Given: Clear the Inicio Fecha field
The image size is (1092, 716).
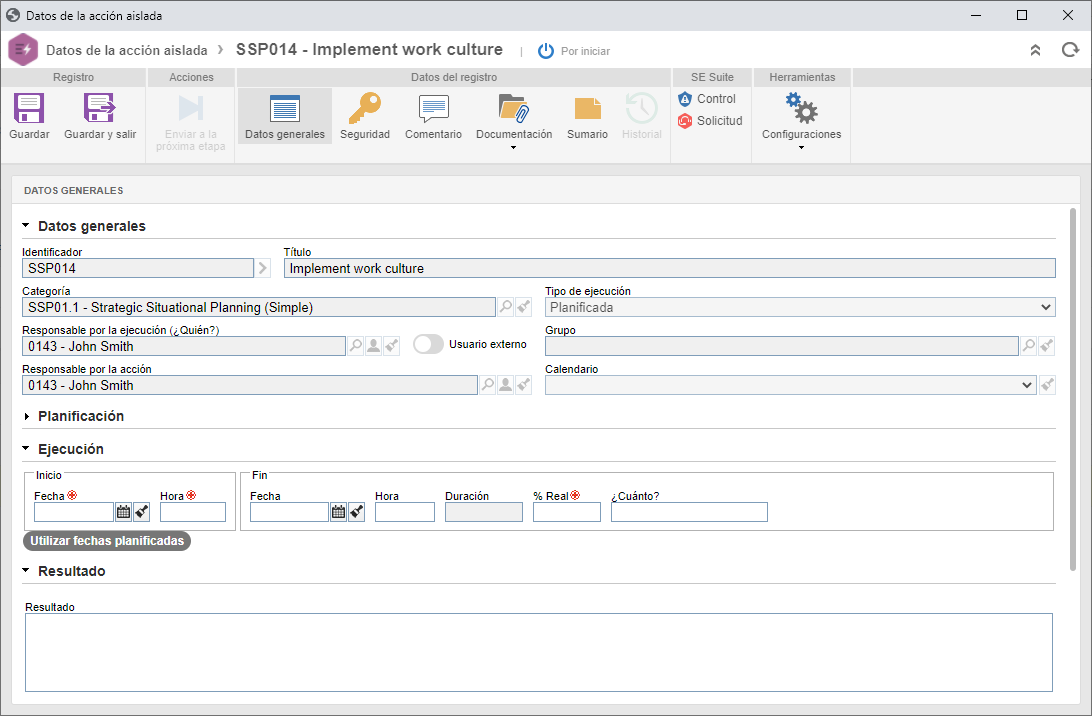Looking at the screenshot, I should [141, 512].
